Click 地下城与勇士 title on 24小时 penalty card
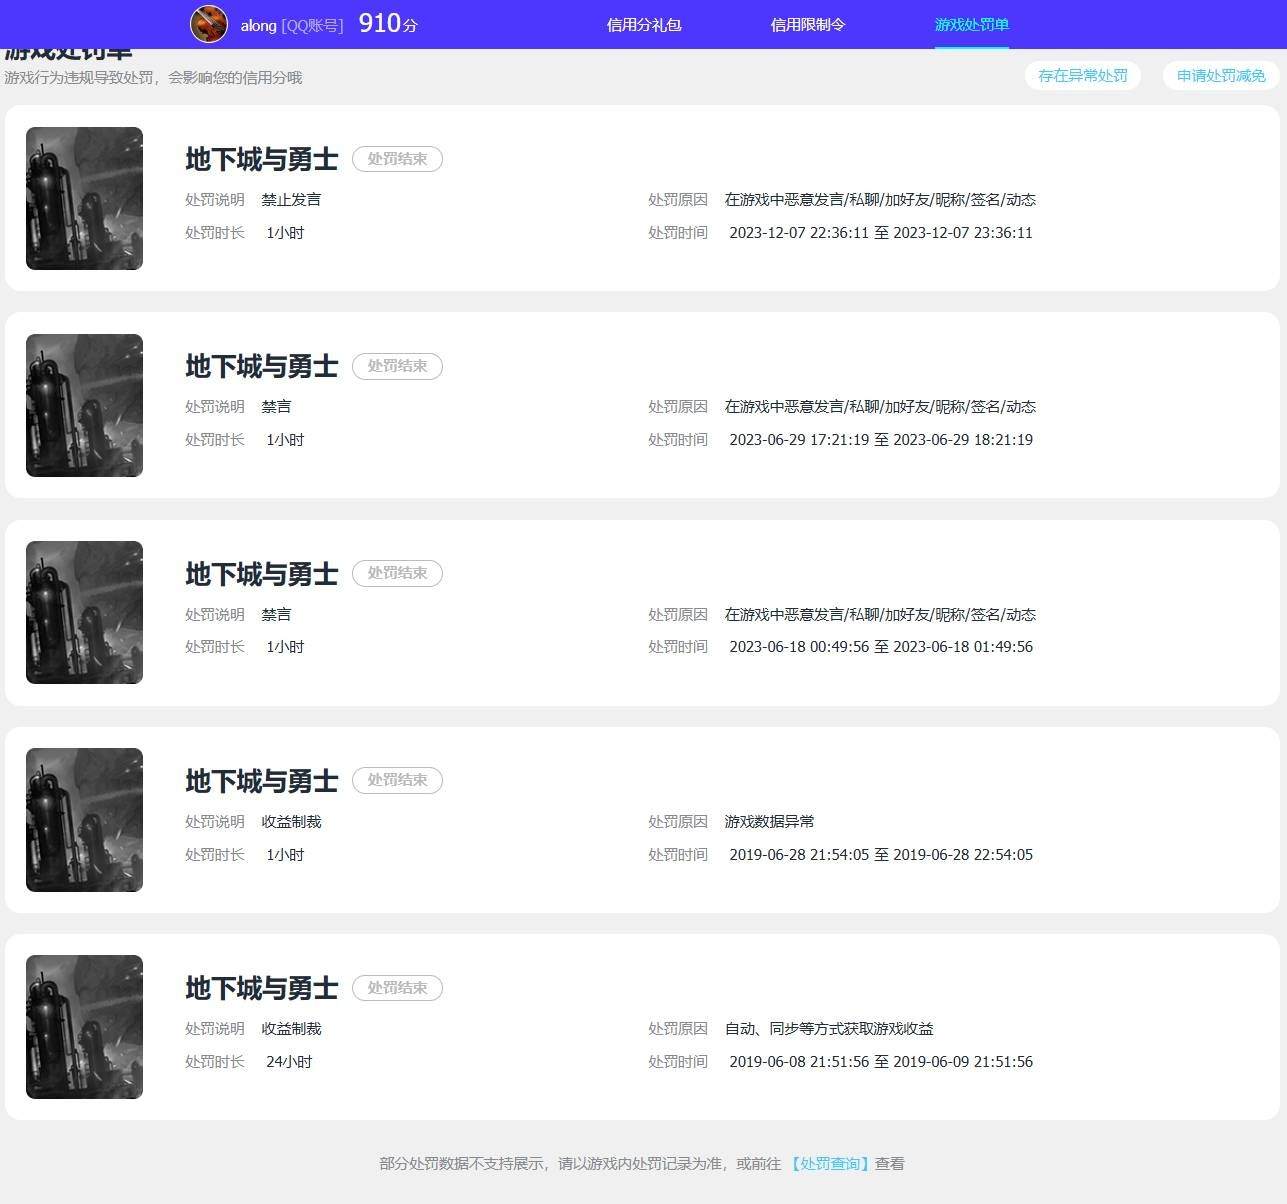Image resolution: width=1287 pixels, height=1204 pixels. (262, 988)
